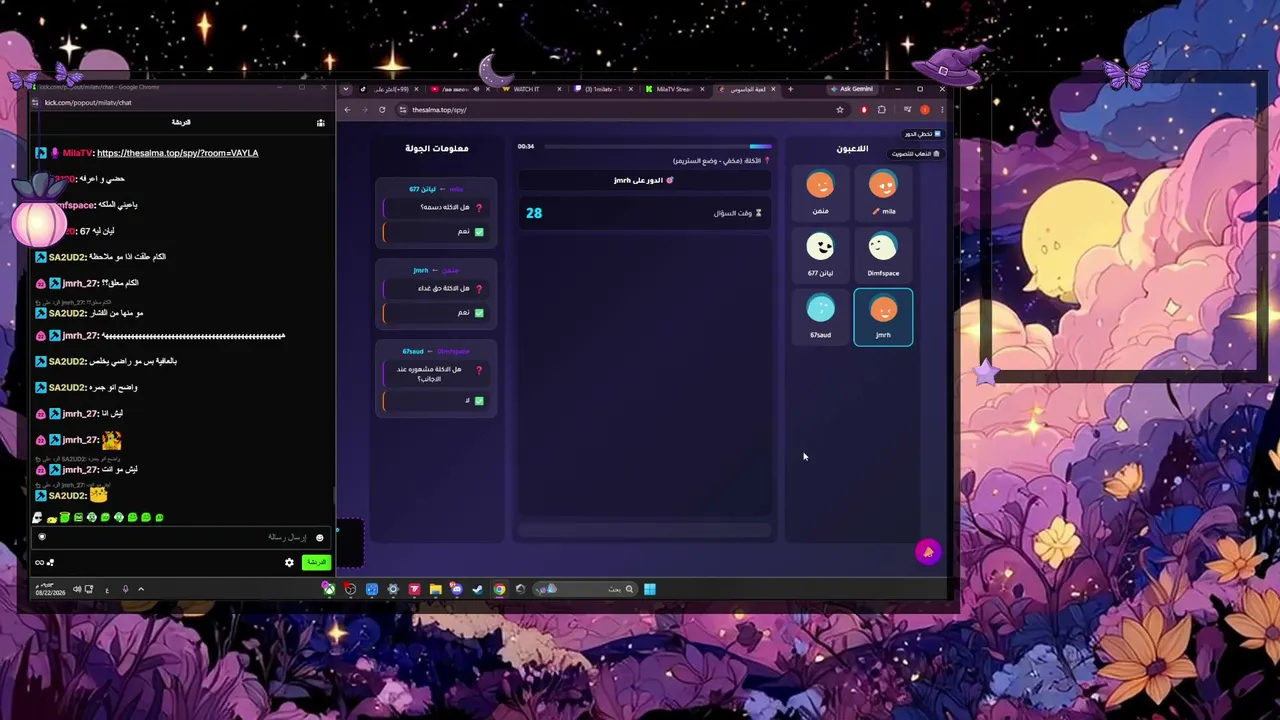Screen dimensions: 1280x720
Task: Click the turn banner الدور على jmrh
Action: click(x=644, y=181)
